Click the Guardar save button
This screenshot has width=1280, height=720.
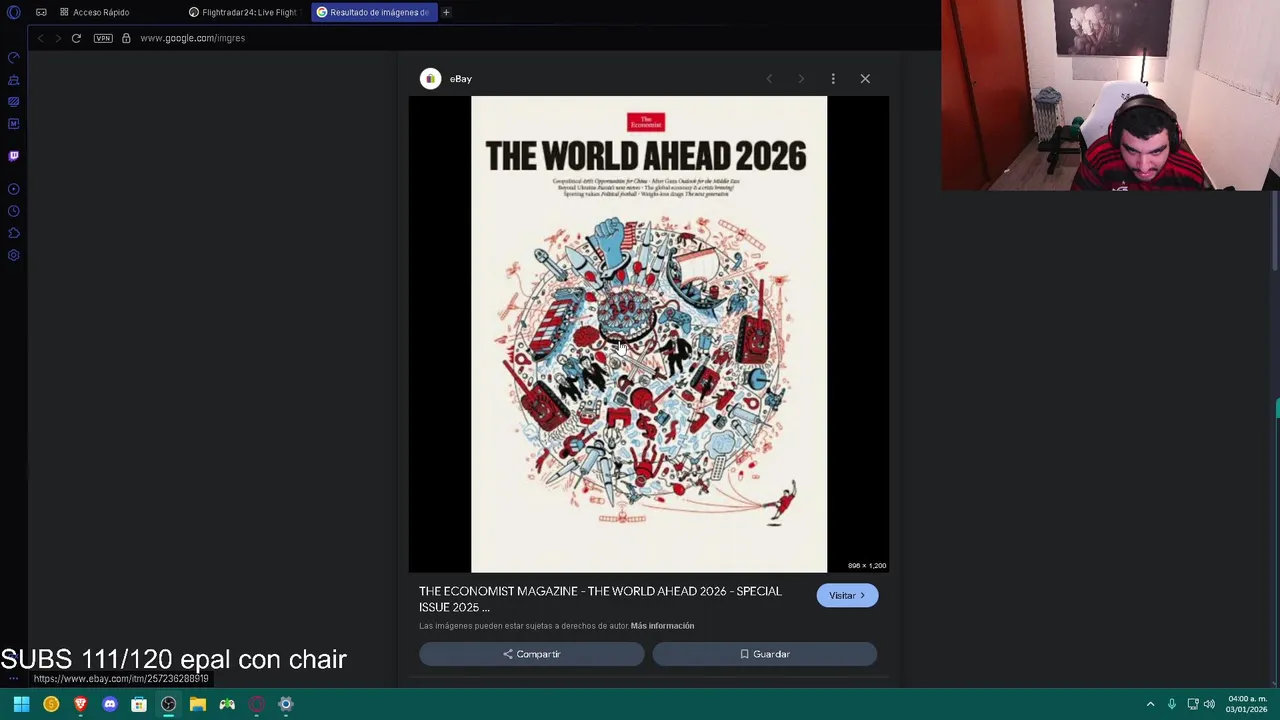click(x=765, y=654)
